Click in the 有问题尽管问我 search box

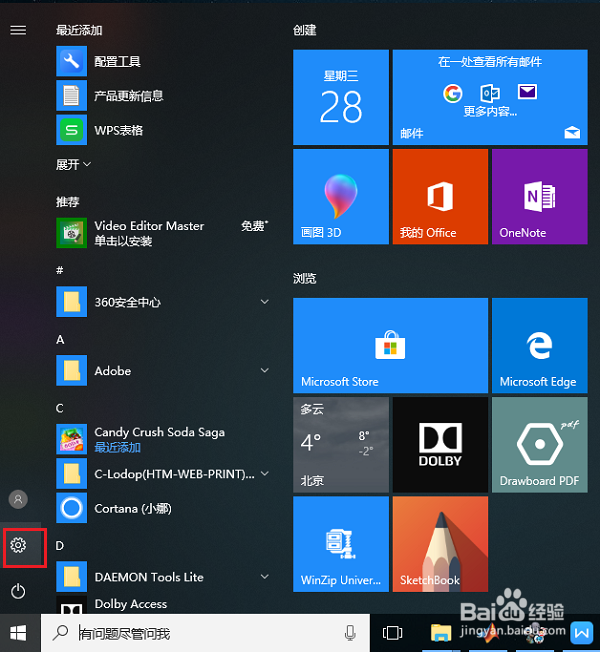click(x=205, y=633)
